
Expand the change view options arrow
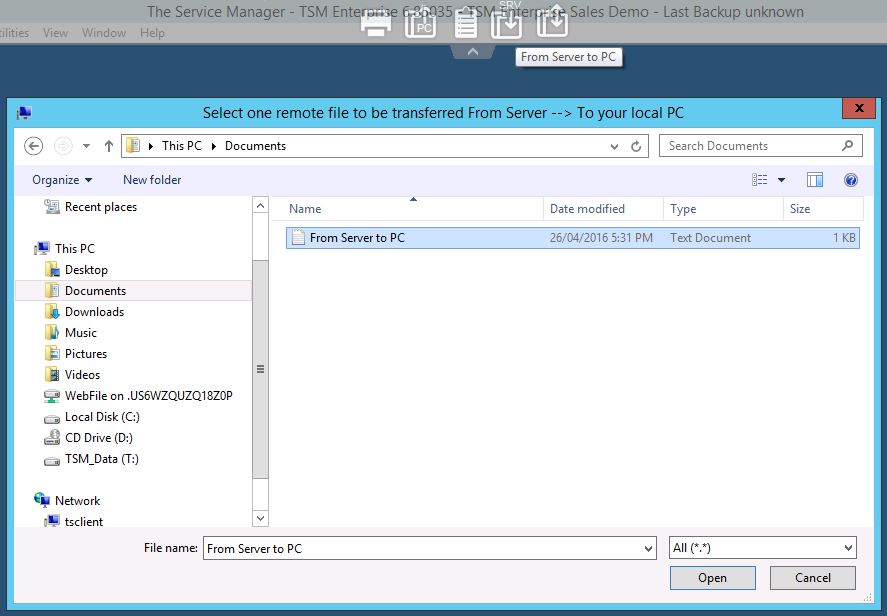pyautogui.click(x=781, y=180)
